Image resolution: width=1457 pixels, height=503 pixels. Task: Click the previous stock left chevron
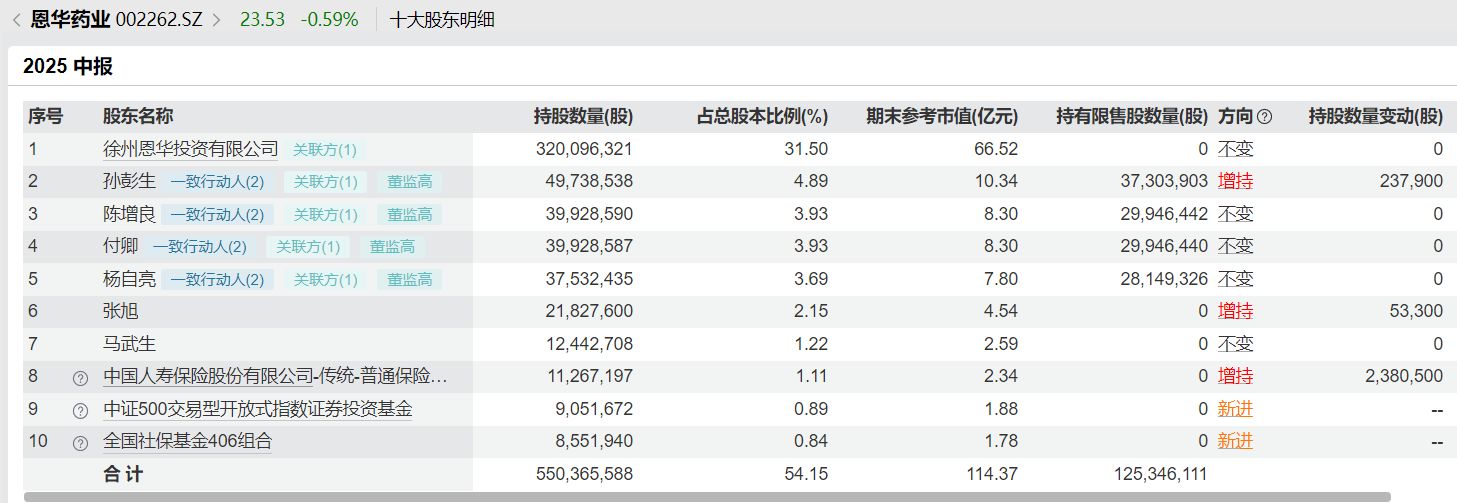click(16, 19)
